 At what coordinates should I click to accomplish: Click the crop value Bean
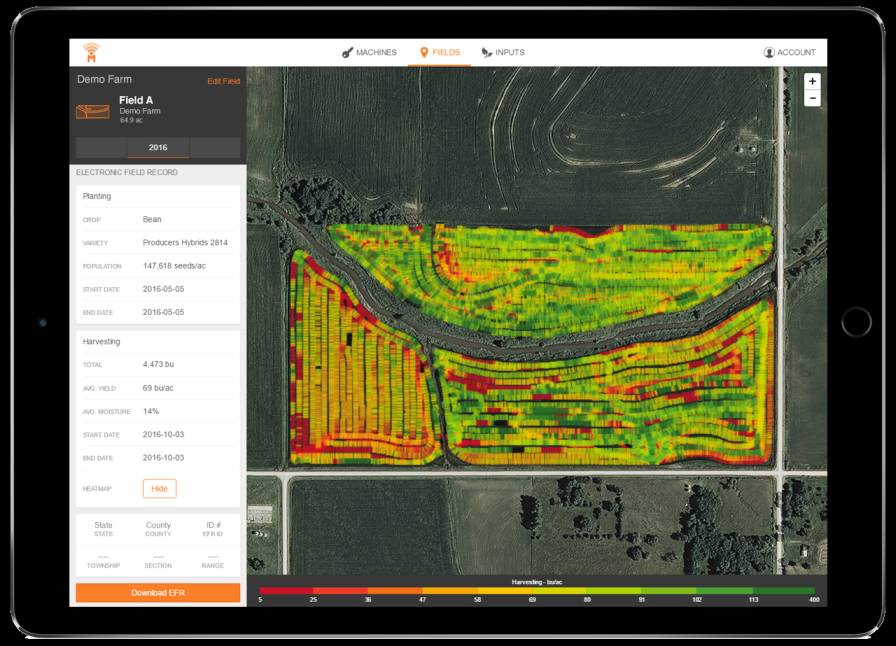click(x=152, y=220)
